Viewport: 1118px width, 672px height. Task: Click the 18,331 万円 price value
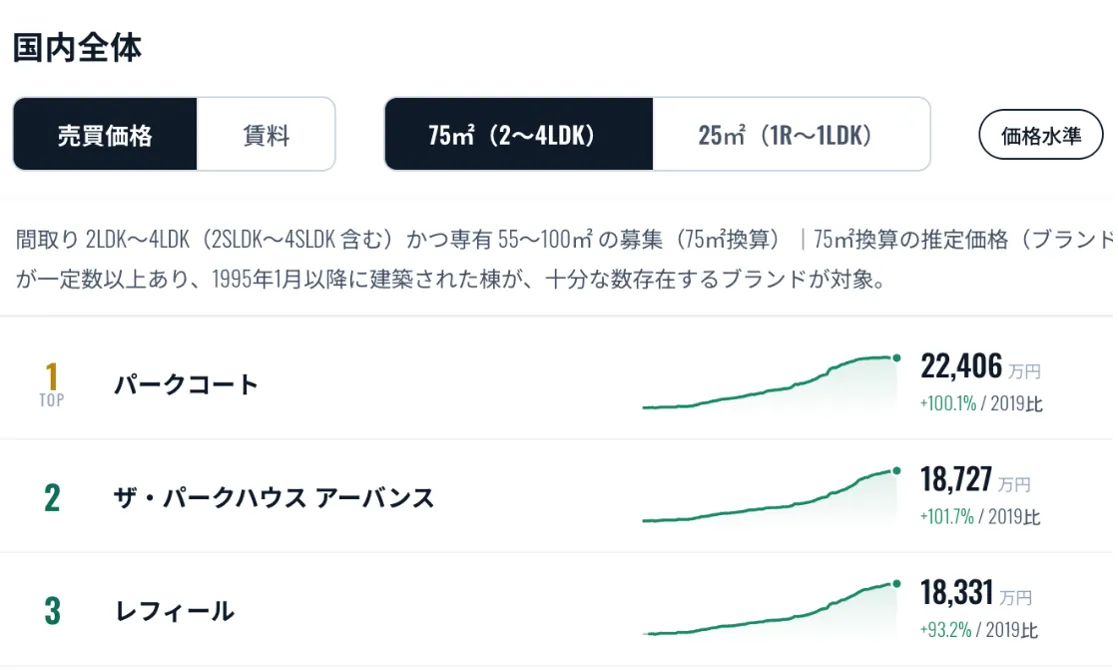point(976,593)
